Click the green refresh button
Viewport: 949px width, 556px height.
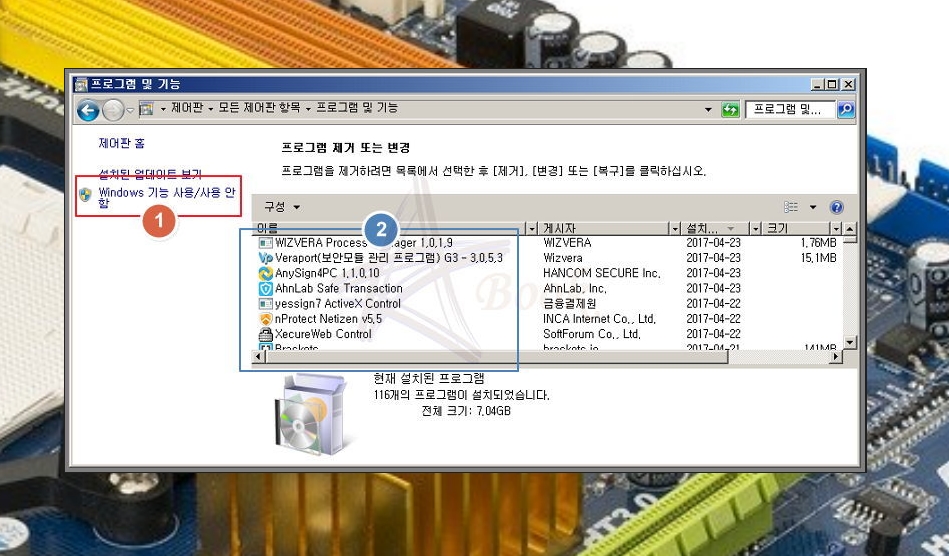pos(731,110)
